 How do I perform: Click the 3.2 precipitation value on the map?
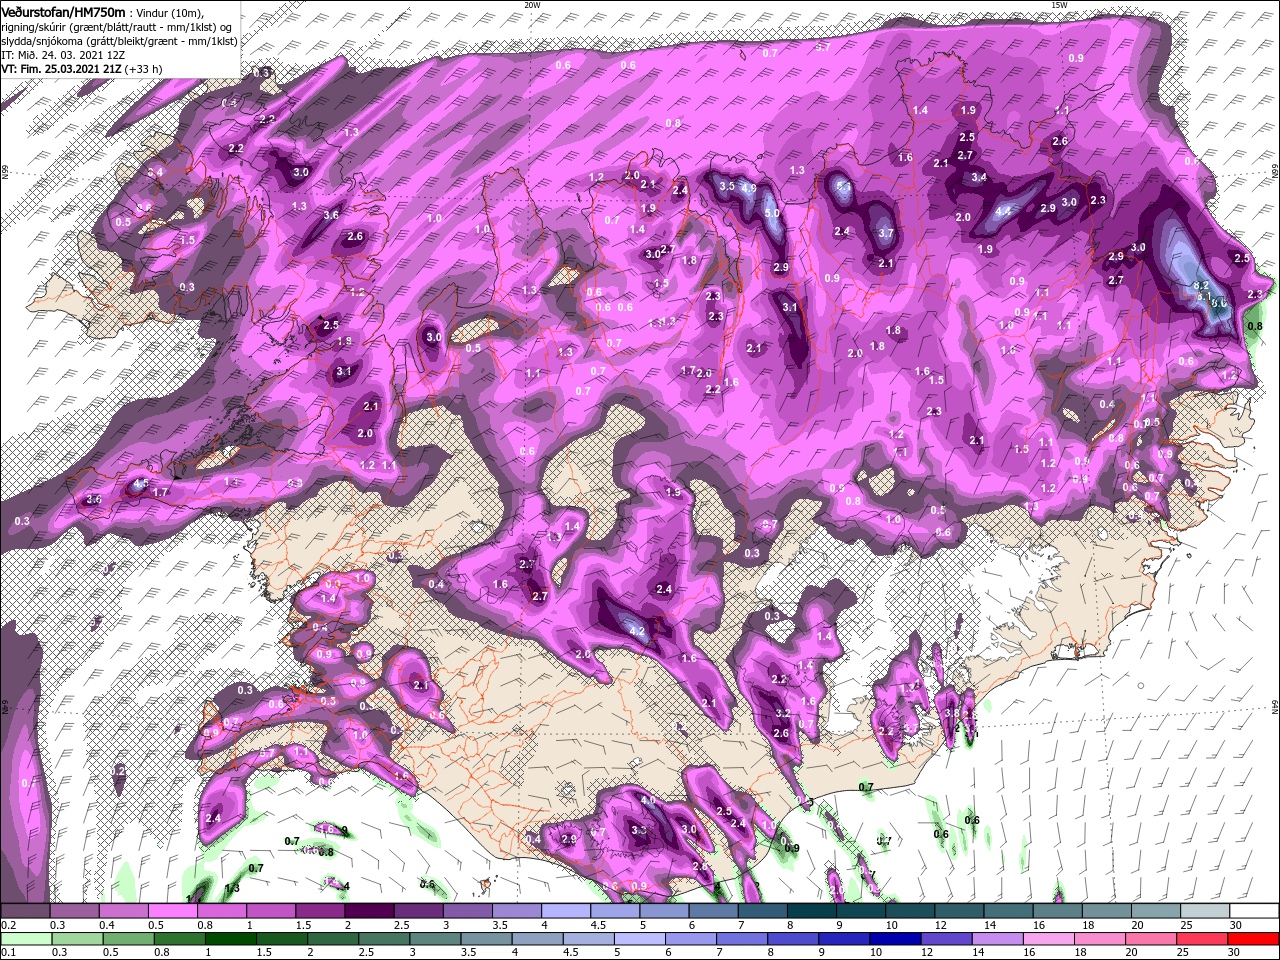point(783,713)
